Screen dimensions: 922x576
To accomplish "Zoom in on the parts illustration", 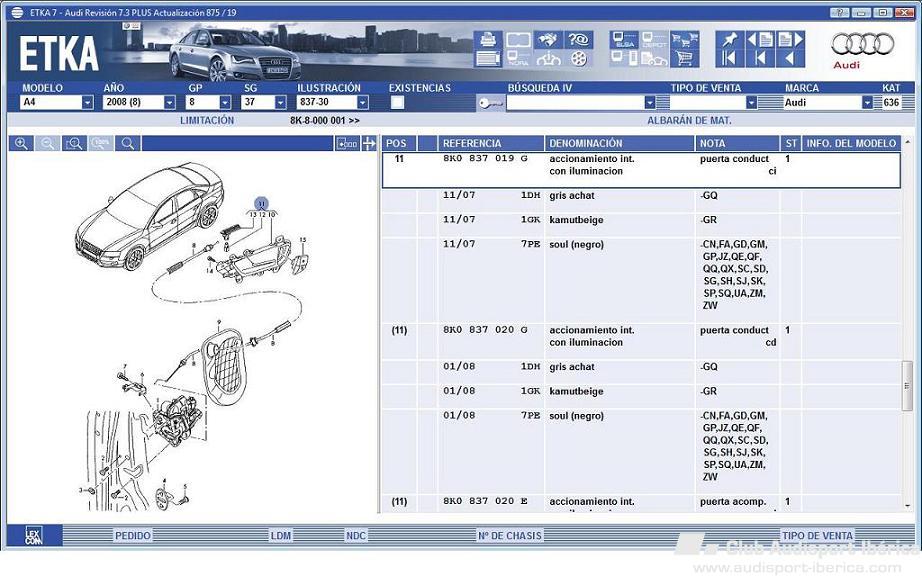I will click(21, 144).
